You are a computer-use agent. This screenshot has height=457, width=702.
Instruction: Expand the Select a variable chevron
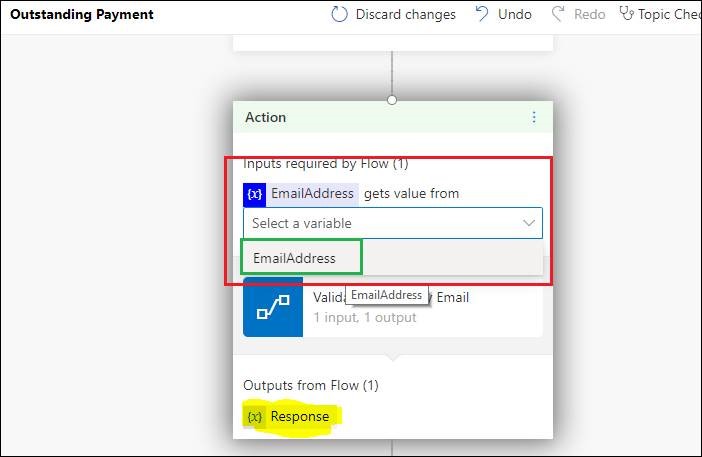click(x=529, y=223)
